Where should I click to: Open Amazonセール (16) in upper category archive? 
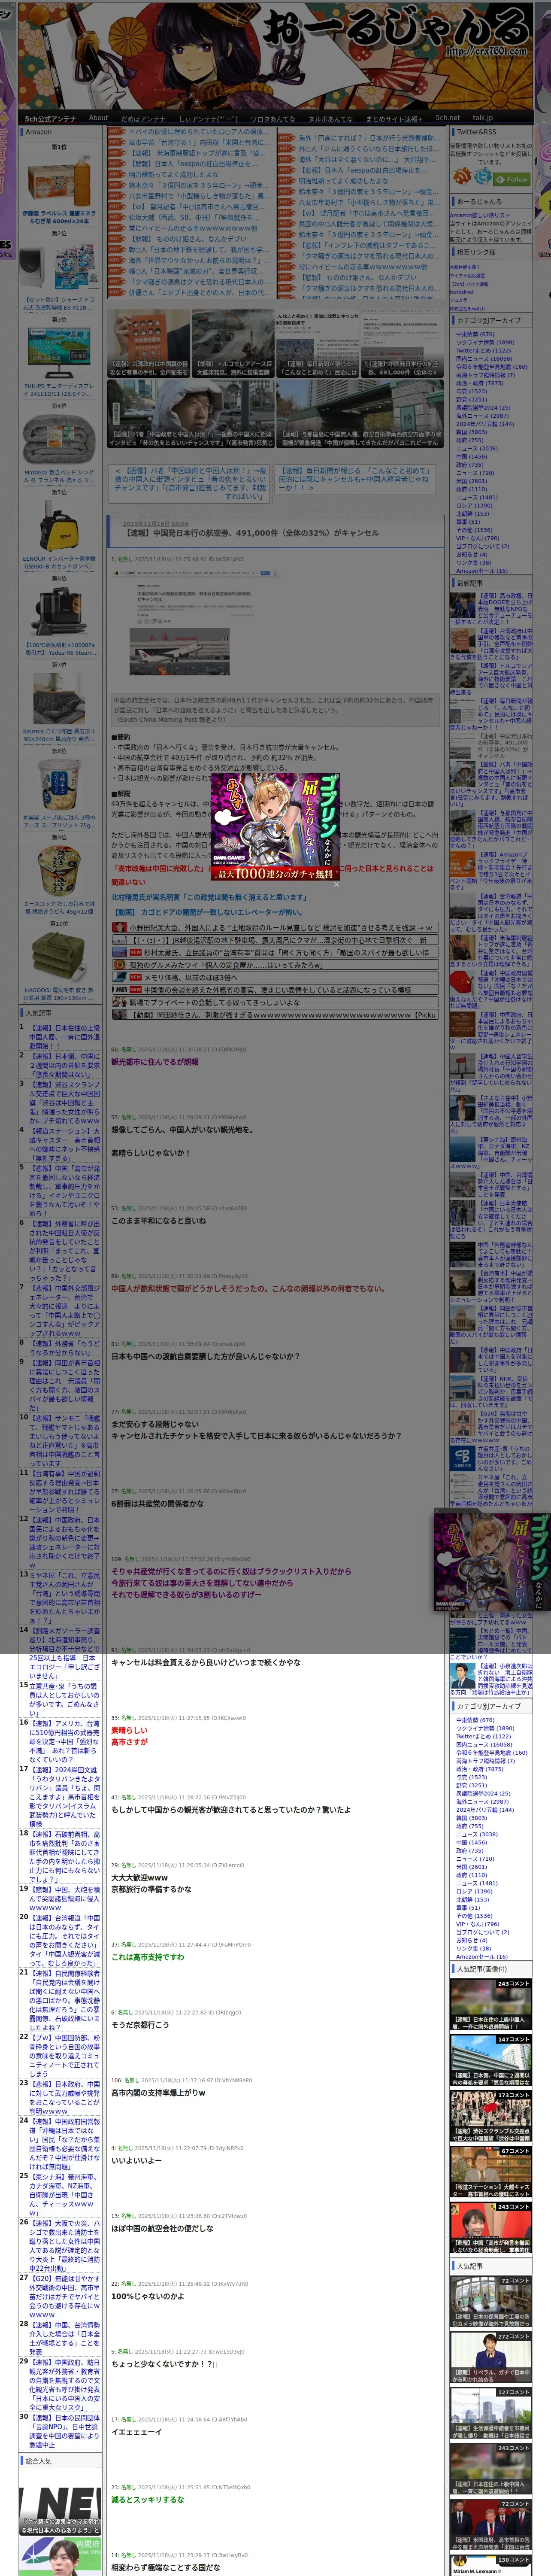click(482, 570)
